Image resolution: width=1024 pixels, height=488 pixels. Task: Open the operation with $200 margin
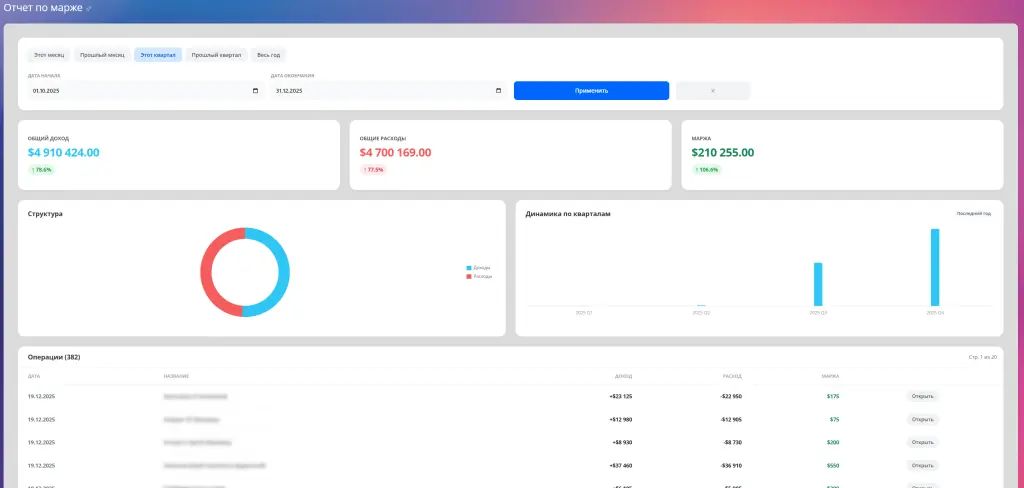point(922,442)
